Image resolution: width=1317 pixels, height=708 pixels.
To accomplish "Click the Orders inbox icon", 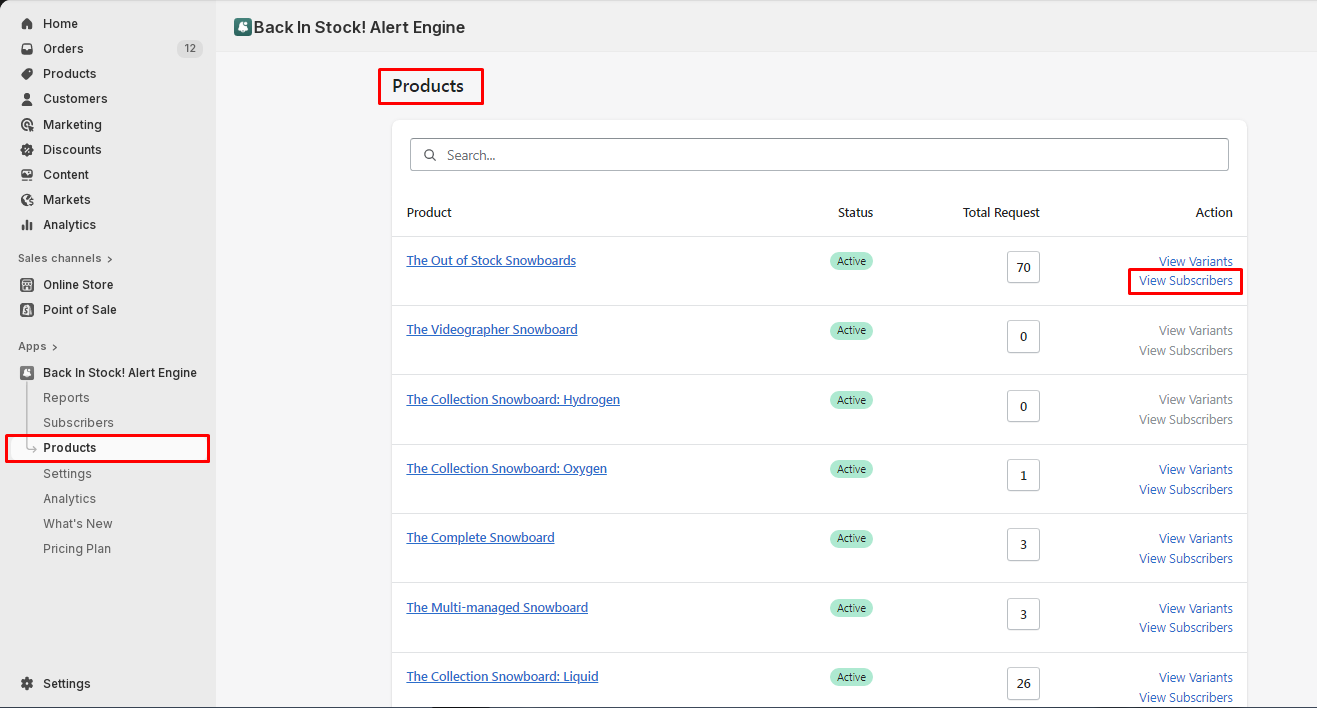I will pos(27,48).
